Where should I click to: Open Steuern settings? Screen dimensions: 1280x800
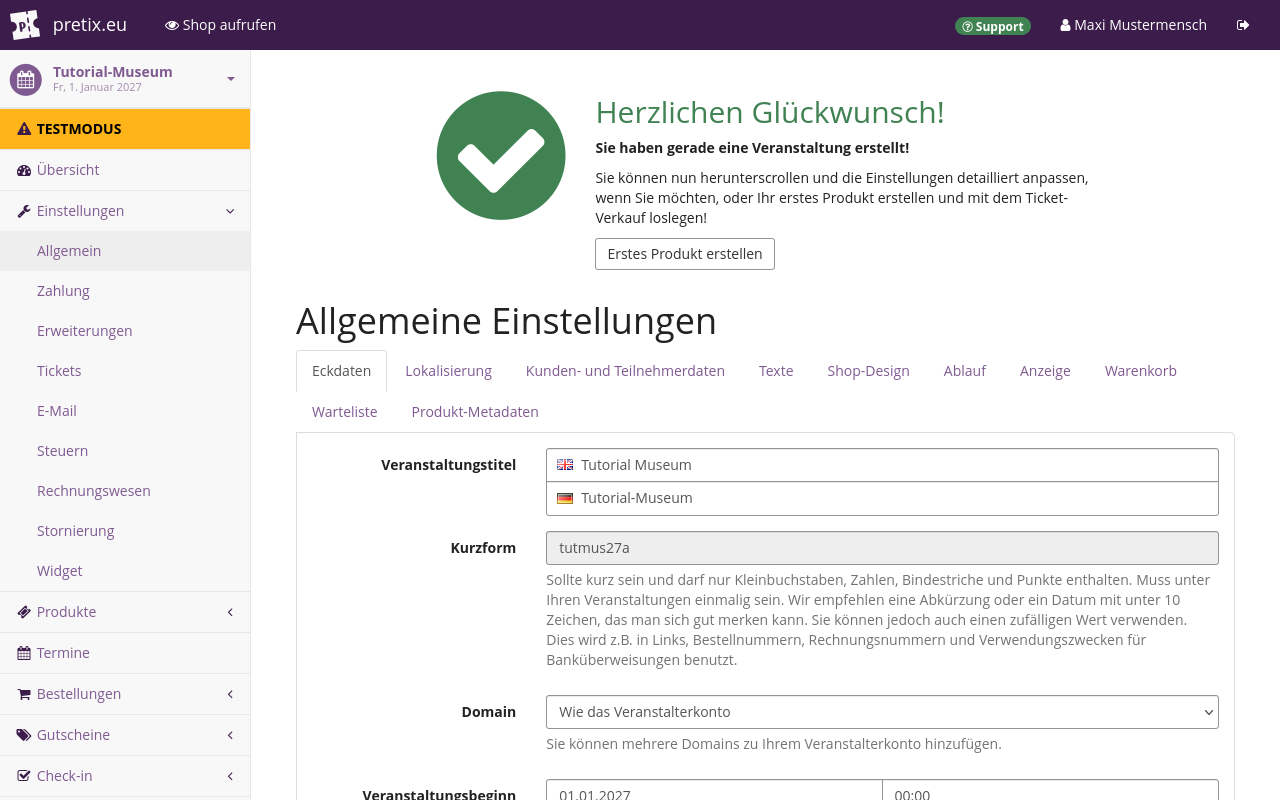125,451
